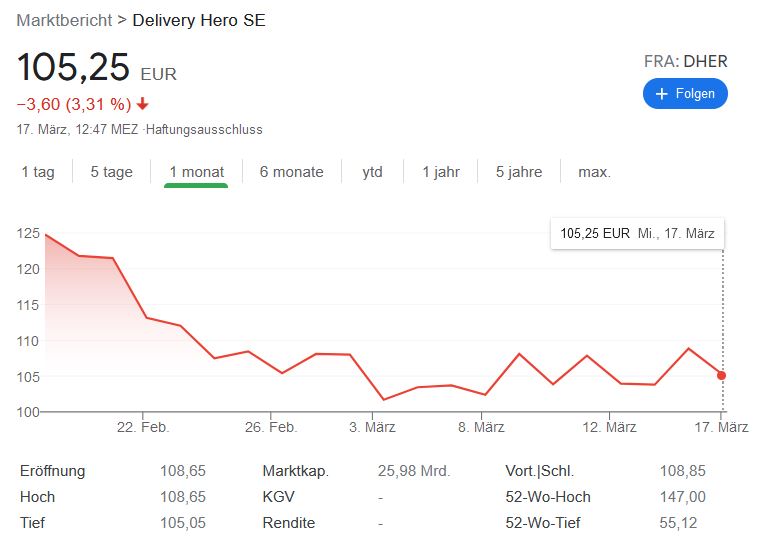769x547 pixels.
Task: Open the Haftungsausschluss disclaimer link
Action: [x=204, y=130]
